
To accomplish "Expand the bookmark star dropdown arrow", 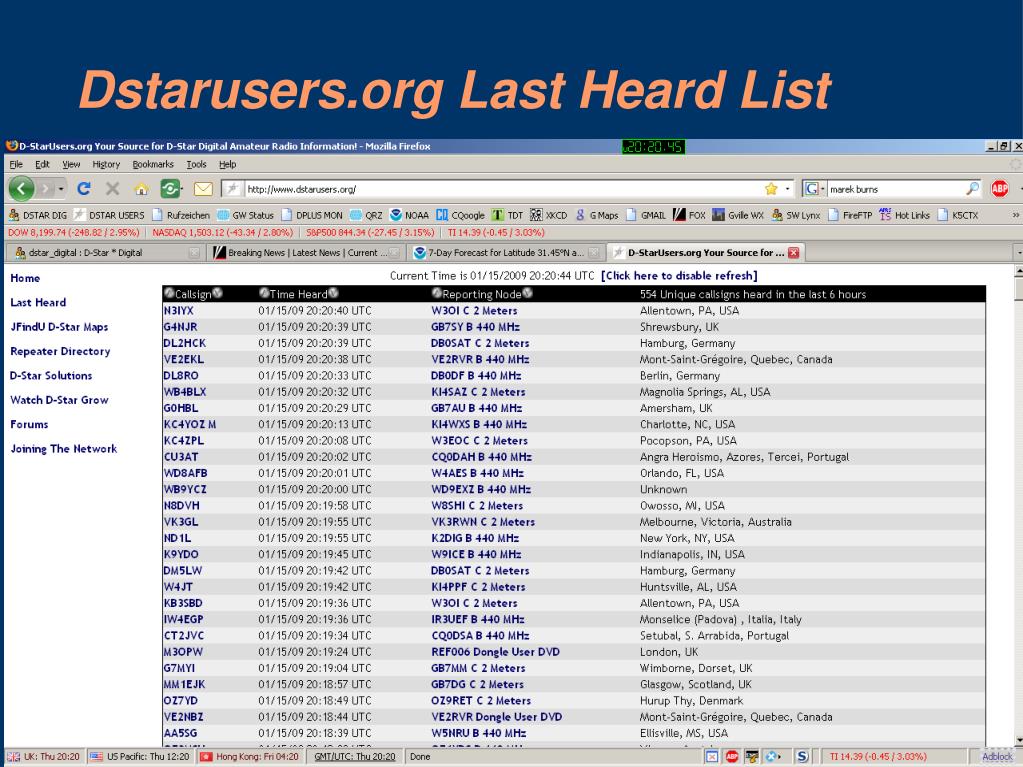I will (787, 189).
